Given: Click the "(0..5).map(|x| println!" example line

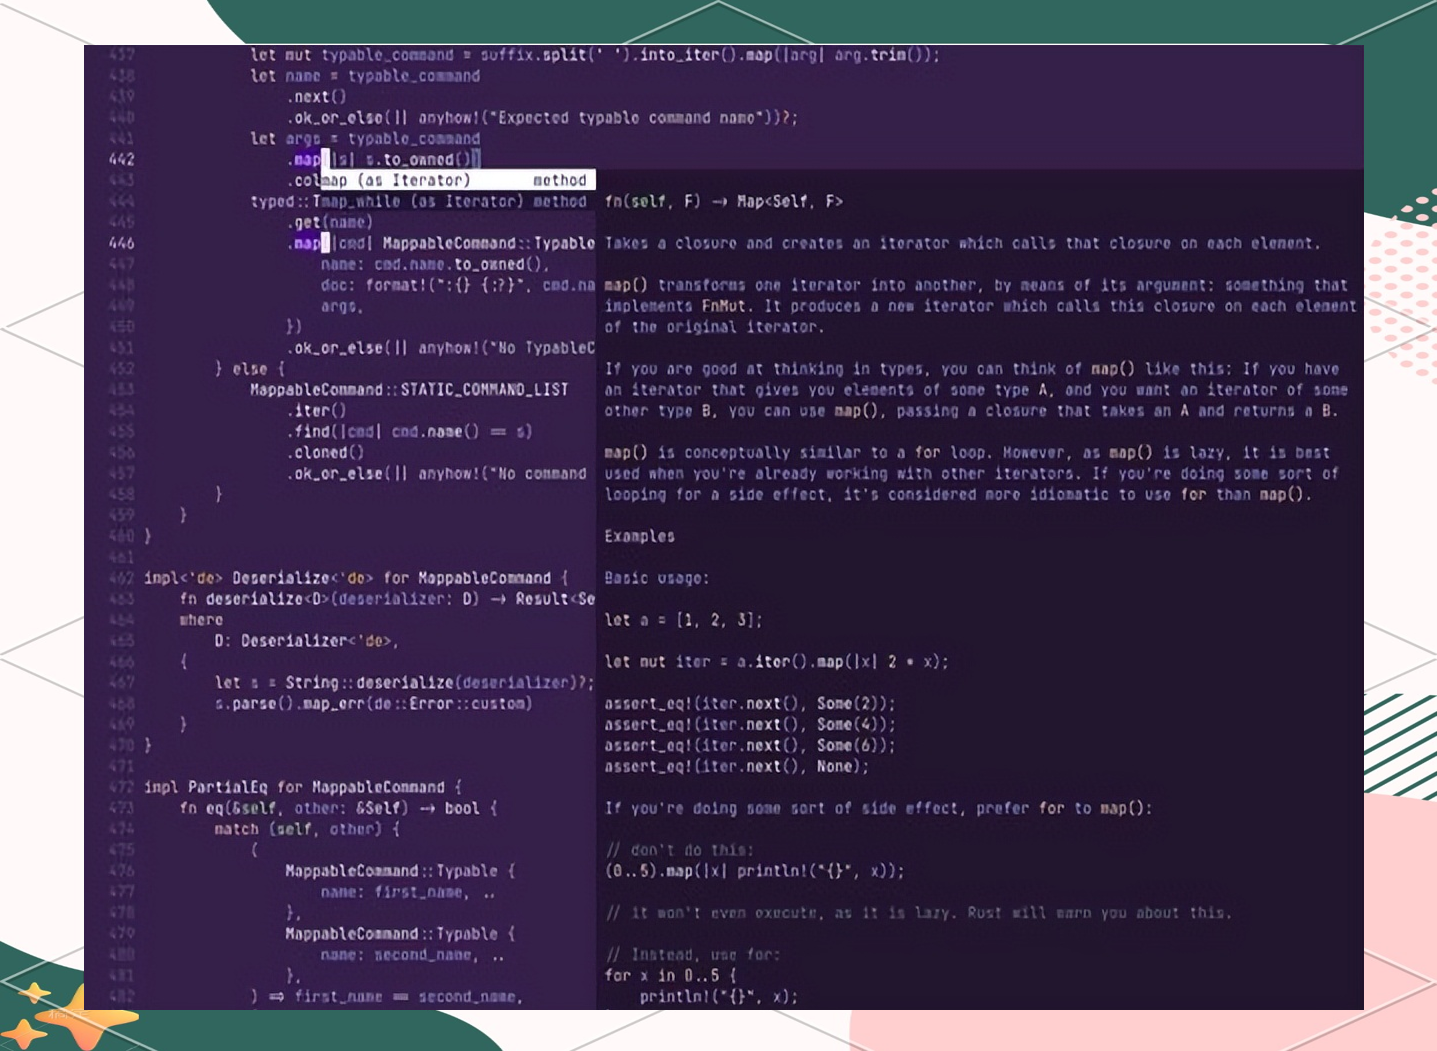Looking at the screenshot, I should click(754, 871).
